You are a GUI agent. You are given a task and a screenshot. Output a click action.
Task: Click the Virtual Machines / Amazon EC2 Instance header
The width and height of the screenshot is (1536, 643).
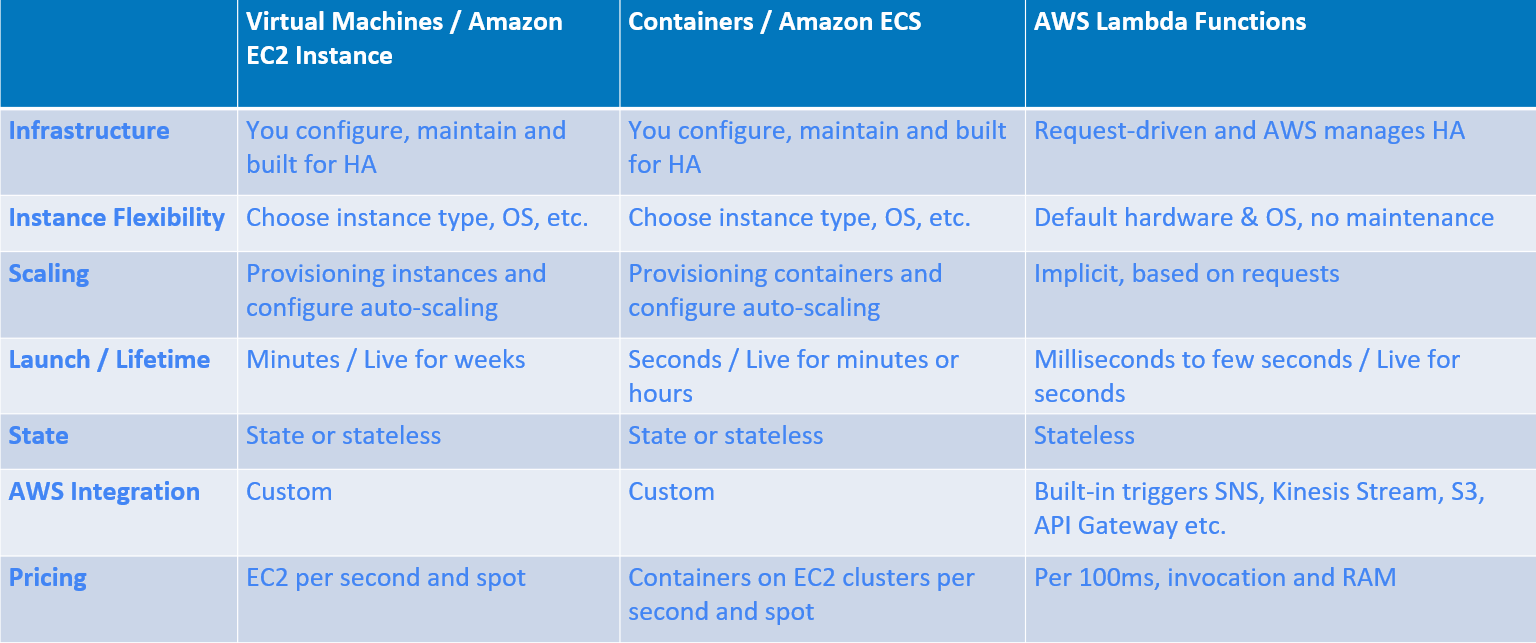(405, 38)
